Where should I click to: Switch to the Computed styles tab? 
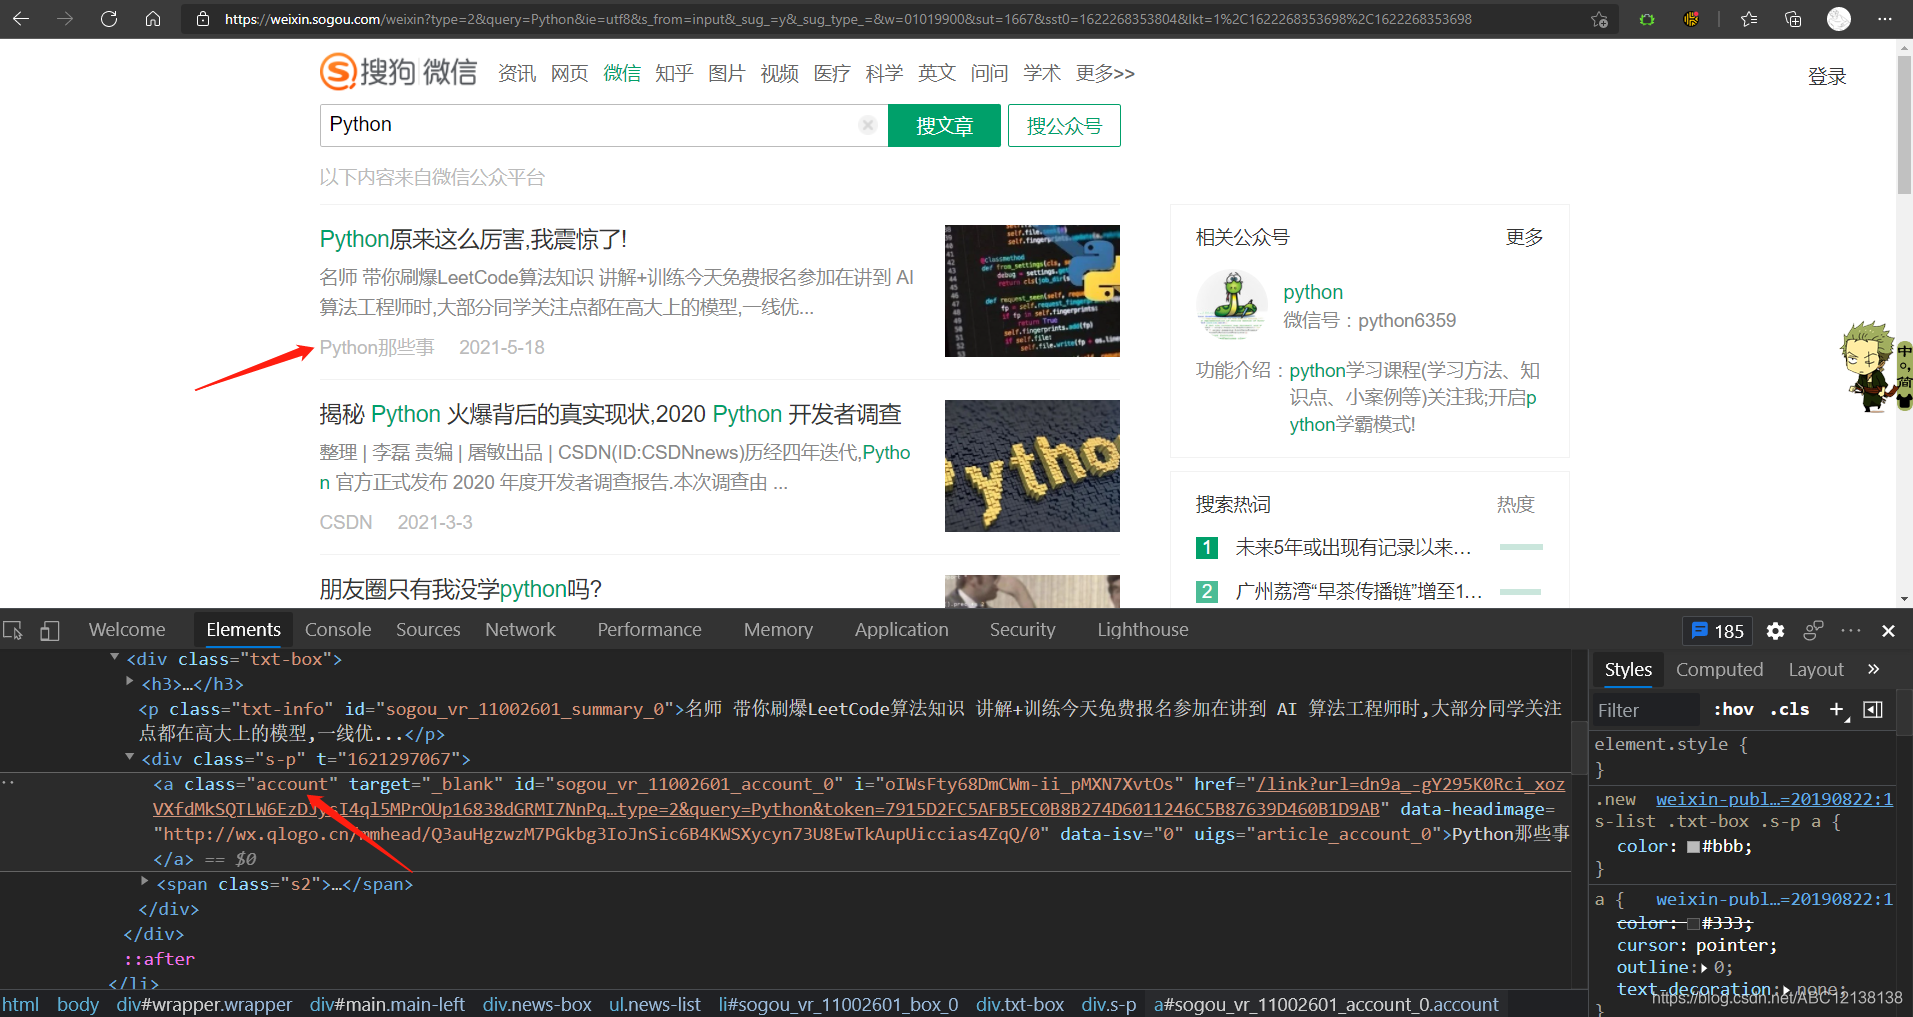coord(1719,670)
